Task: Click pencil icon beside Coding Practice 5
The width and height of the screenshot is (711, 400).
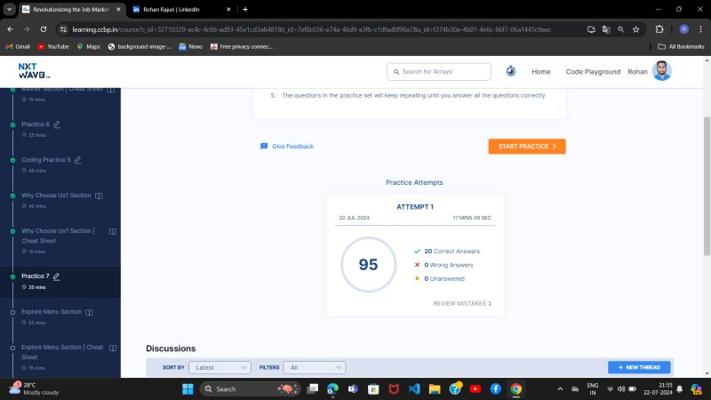Action: coord(78,160)
